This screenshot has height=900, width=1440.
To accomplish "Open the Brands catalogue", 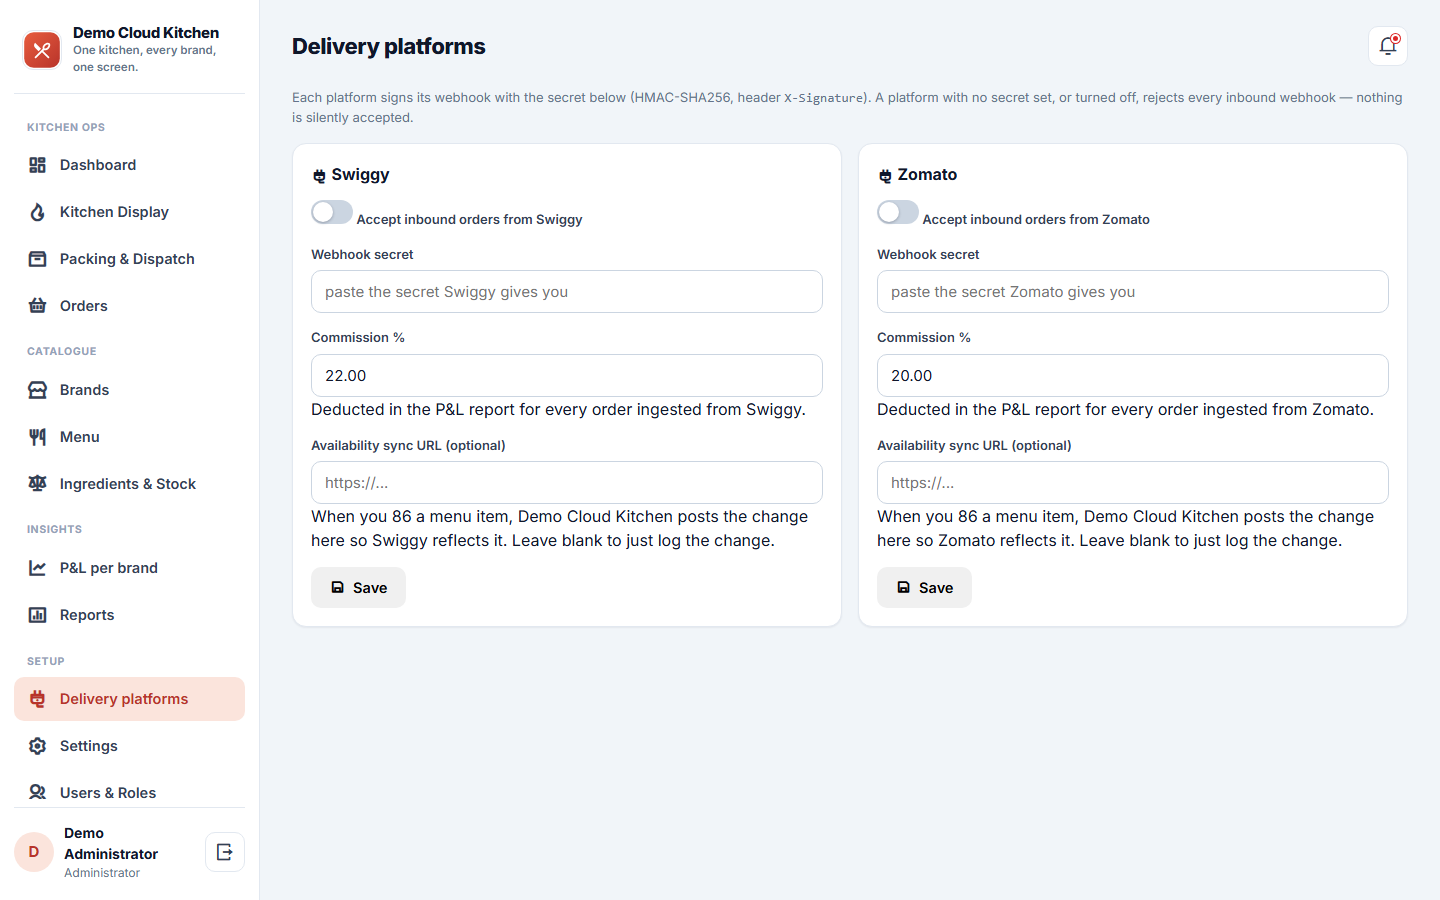I will pos(129,390).
